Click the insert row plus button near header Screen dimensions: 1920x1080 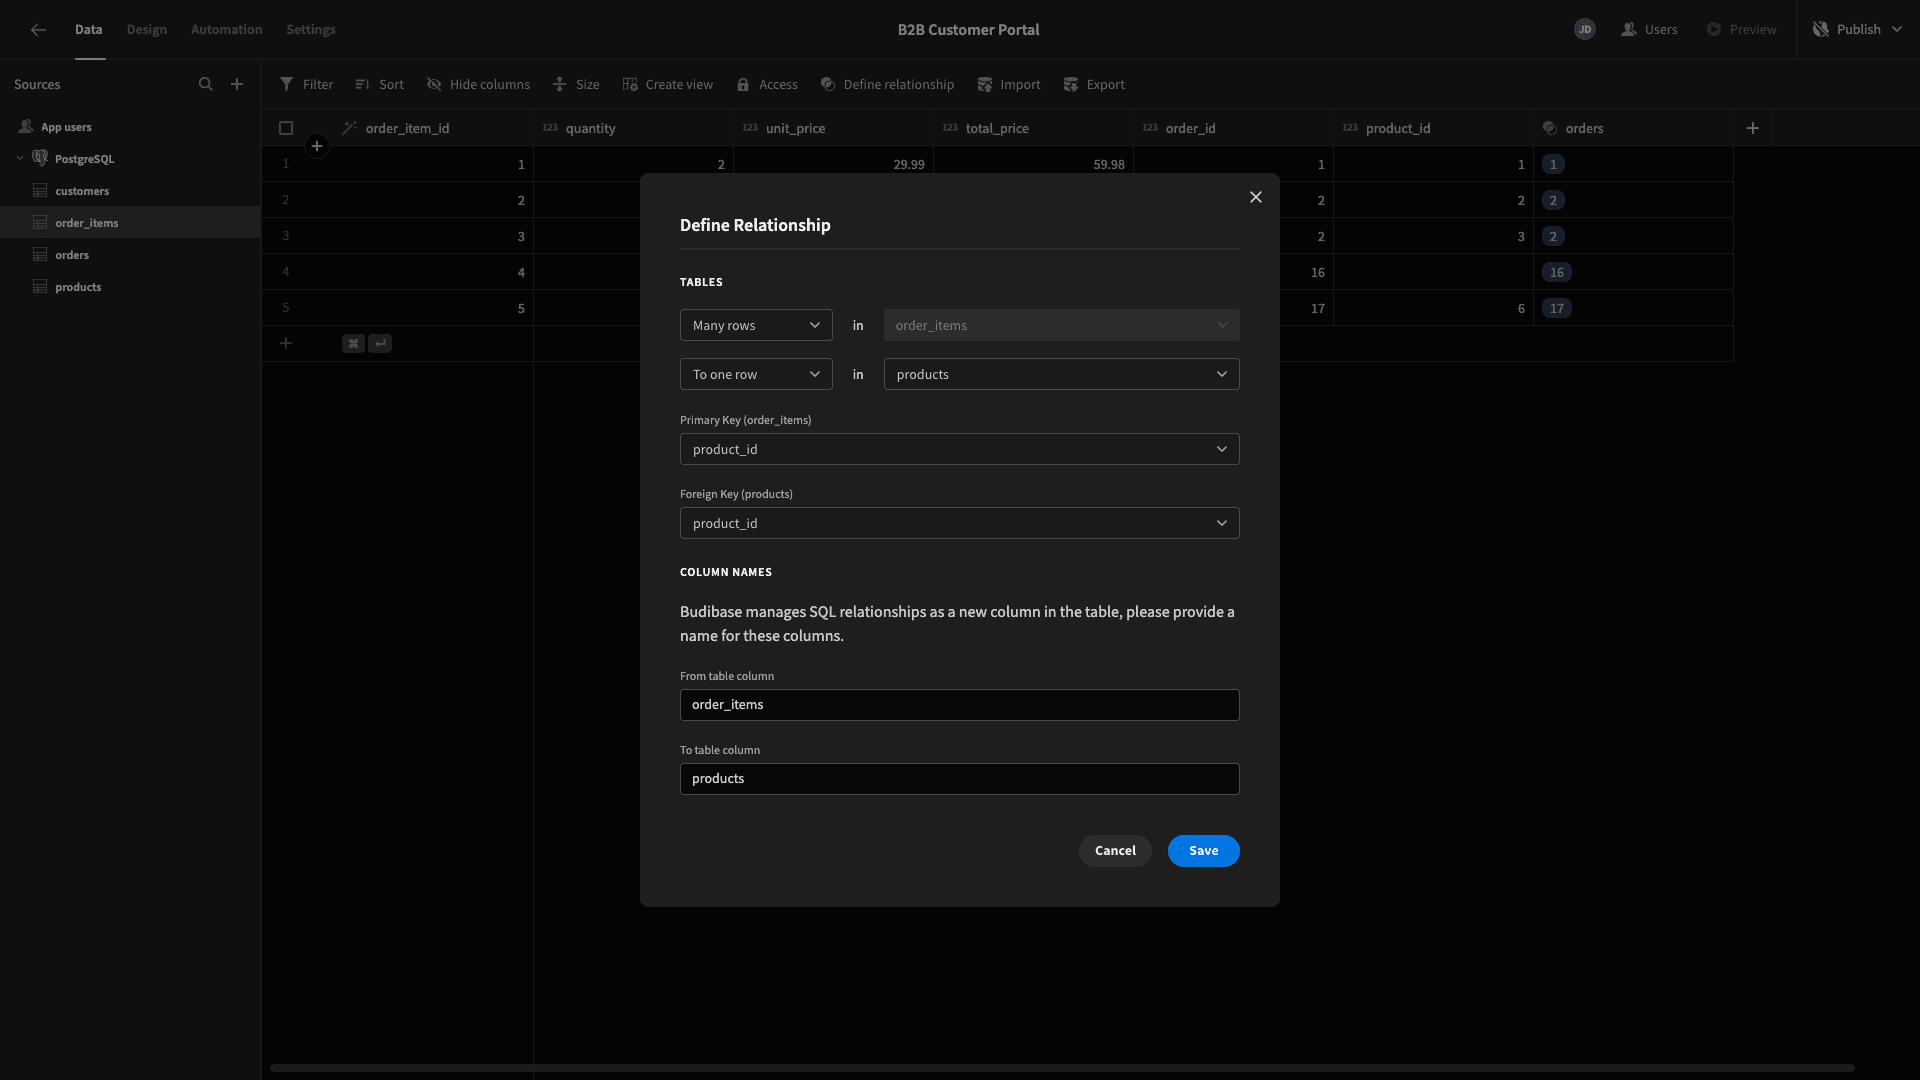tap(317, 146)
